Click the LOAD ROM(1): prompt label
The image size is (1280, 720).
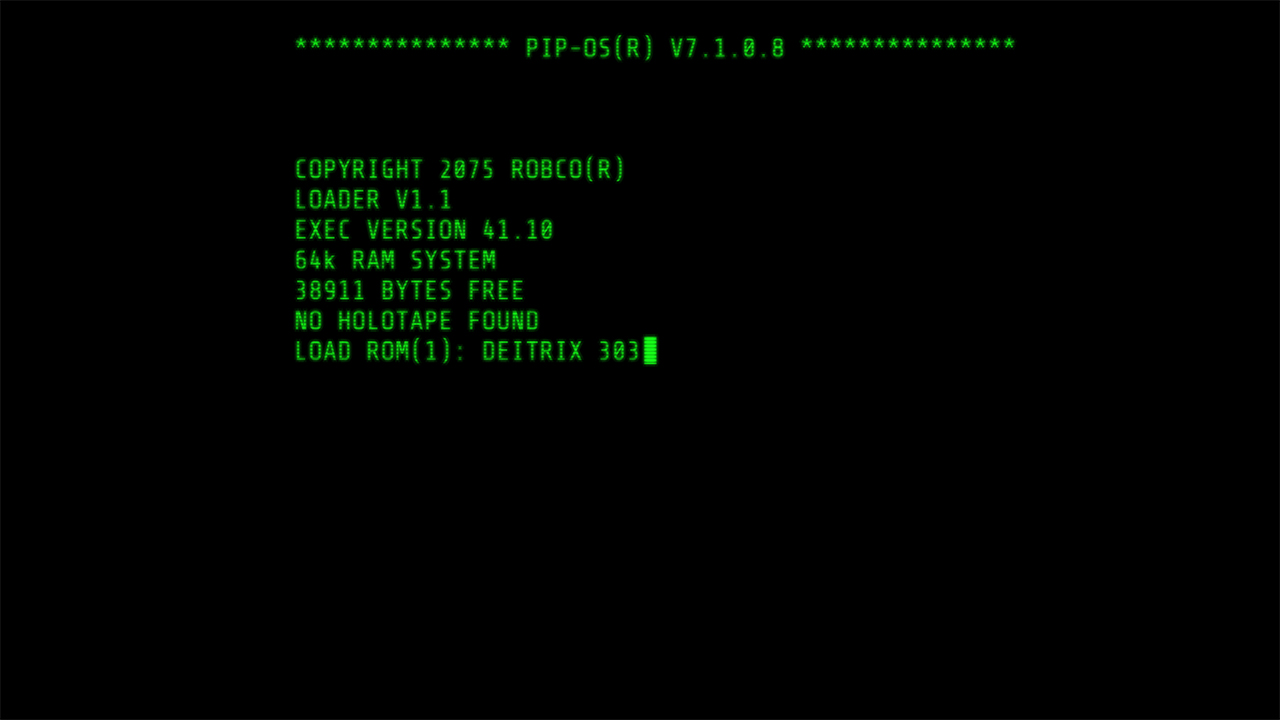[x=381, y=351]
